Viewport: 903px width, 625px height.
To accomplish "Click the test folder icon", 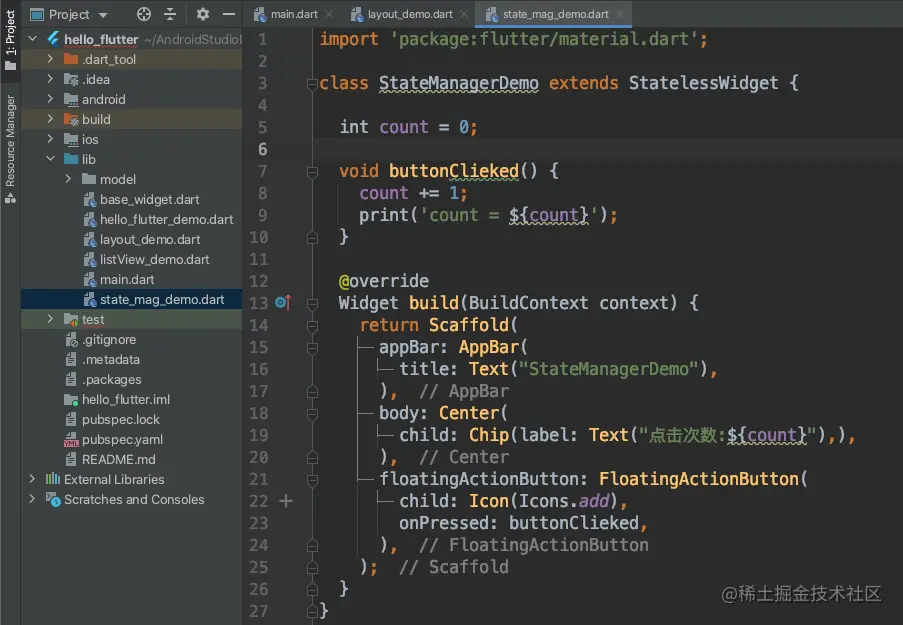I will point(71,319).
